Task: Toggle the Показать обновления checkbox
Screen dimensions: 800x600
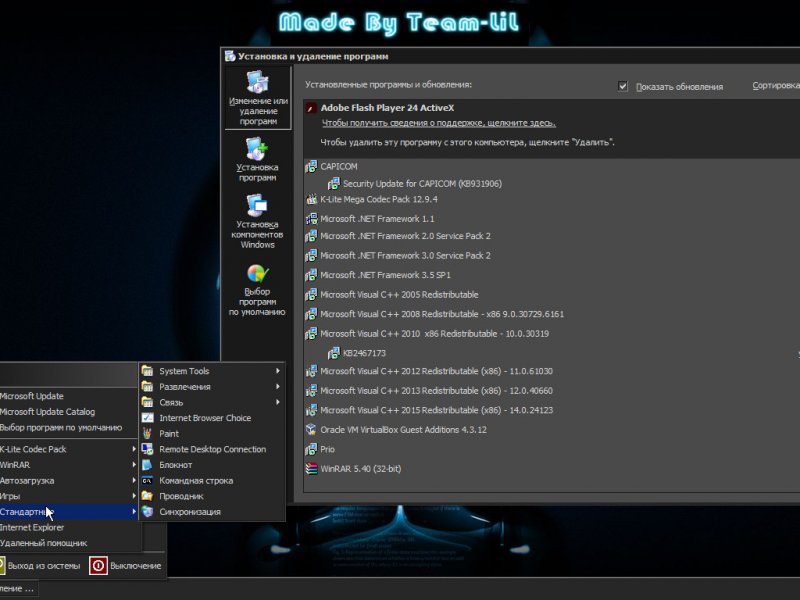Action: 622,86
